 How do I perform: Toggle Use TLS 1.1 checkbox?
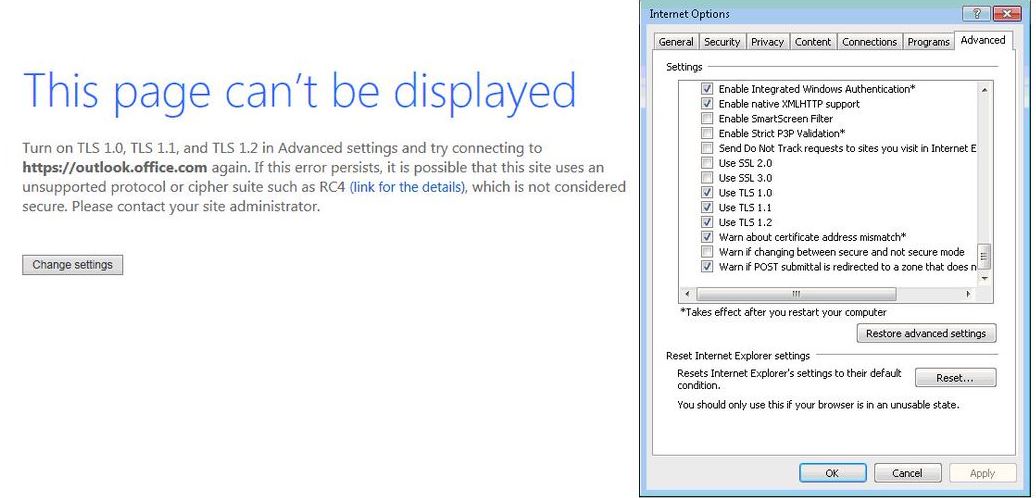[707, 207]
